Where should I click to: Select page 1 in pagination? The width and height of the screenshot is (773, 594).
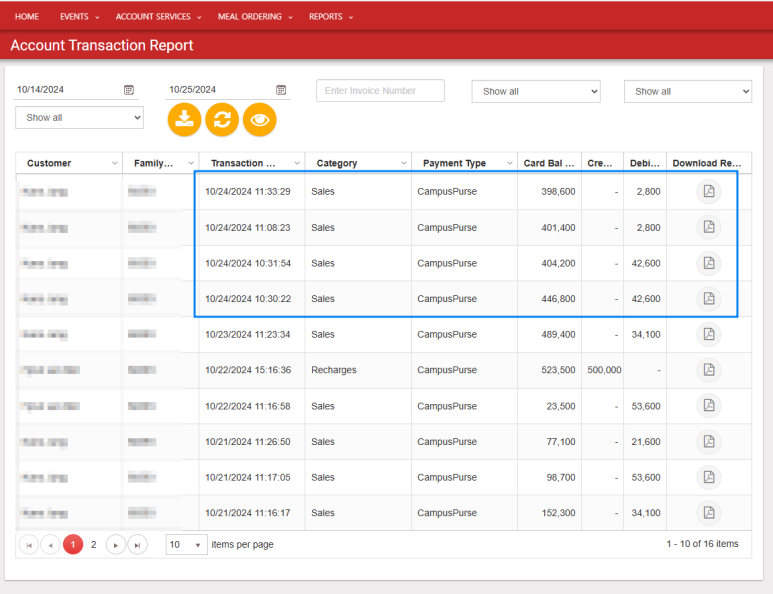click(x=73, y=545)
